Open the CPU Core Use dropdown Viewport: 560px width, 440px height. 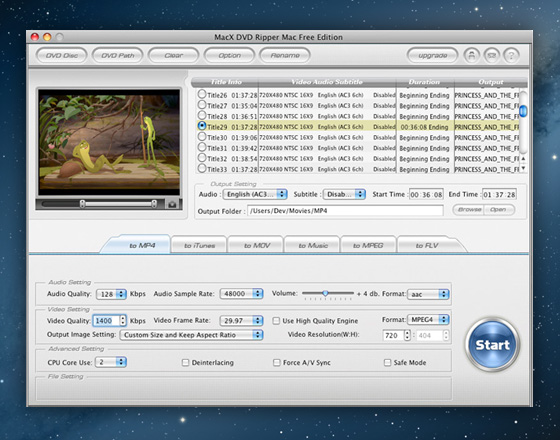tap(111, 362)
